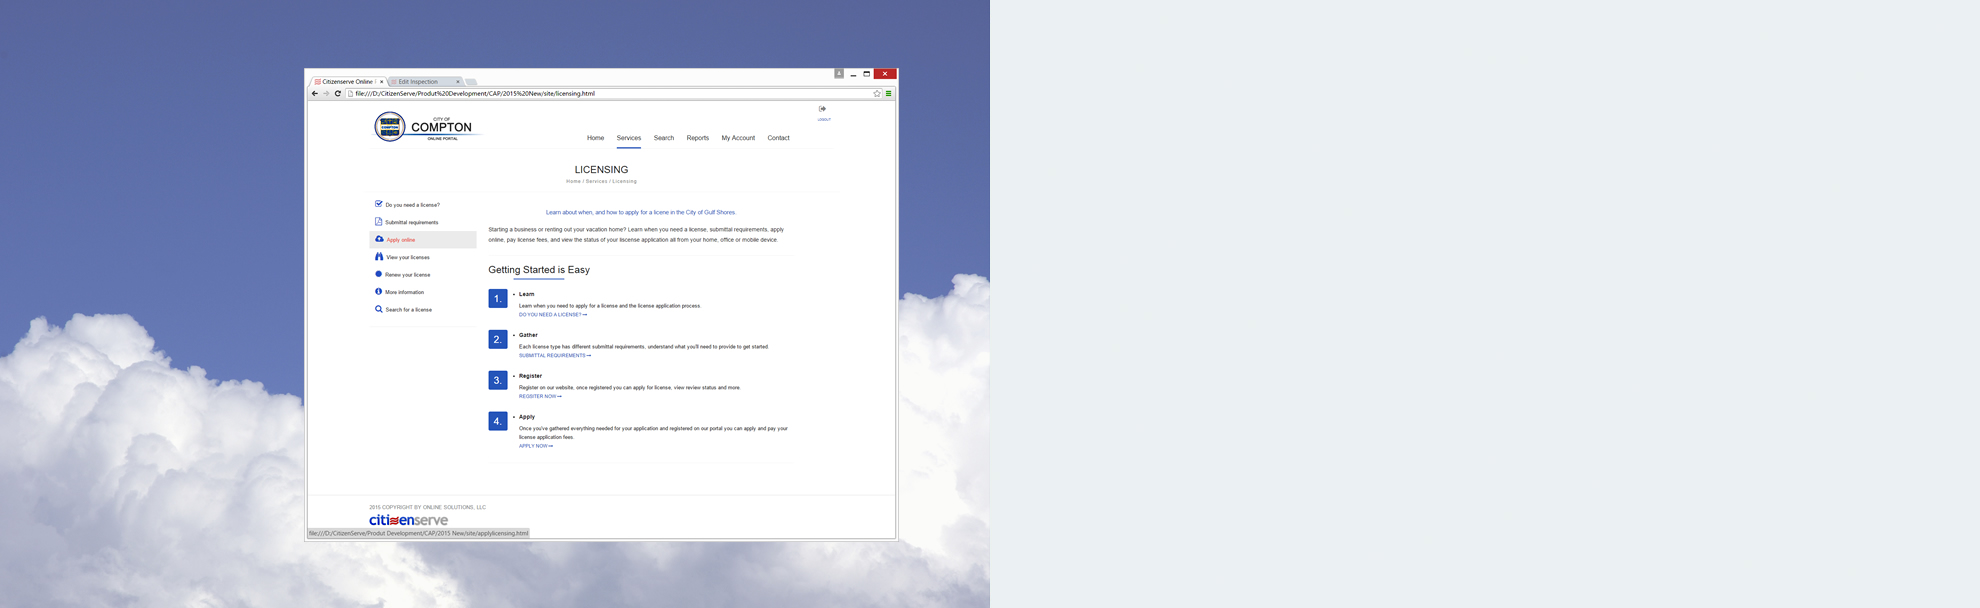The width and height of the screenshot is (1980, 608).
Task: Follow the DO YOU NEED A LICENSE link
Action: pyautogui.click(x=552, y=315)
